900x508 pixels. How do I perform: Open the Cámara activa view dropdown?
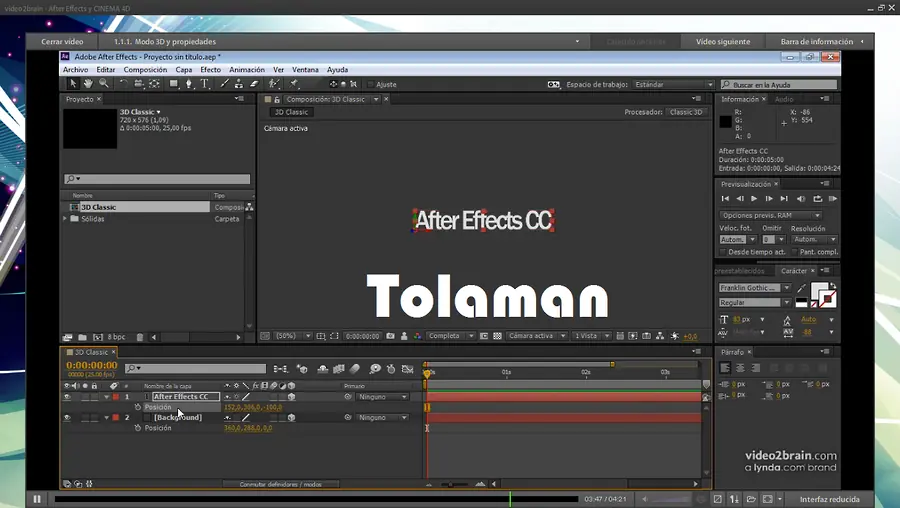[x=537, y=336]
